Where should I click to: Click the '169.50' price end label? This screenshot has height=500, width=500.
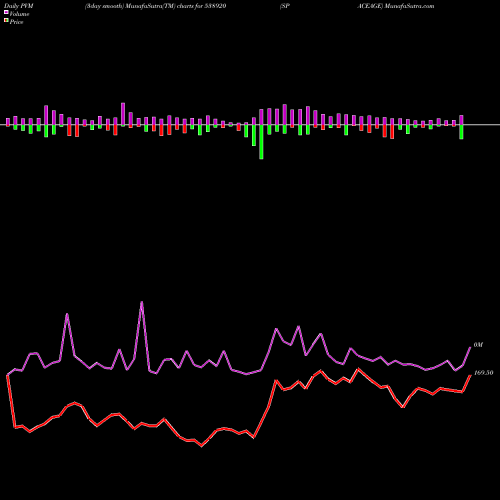[483, 373]
